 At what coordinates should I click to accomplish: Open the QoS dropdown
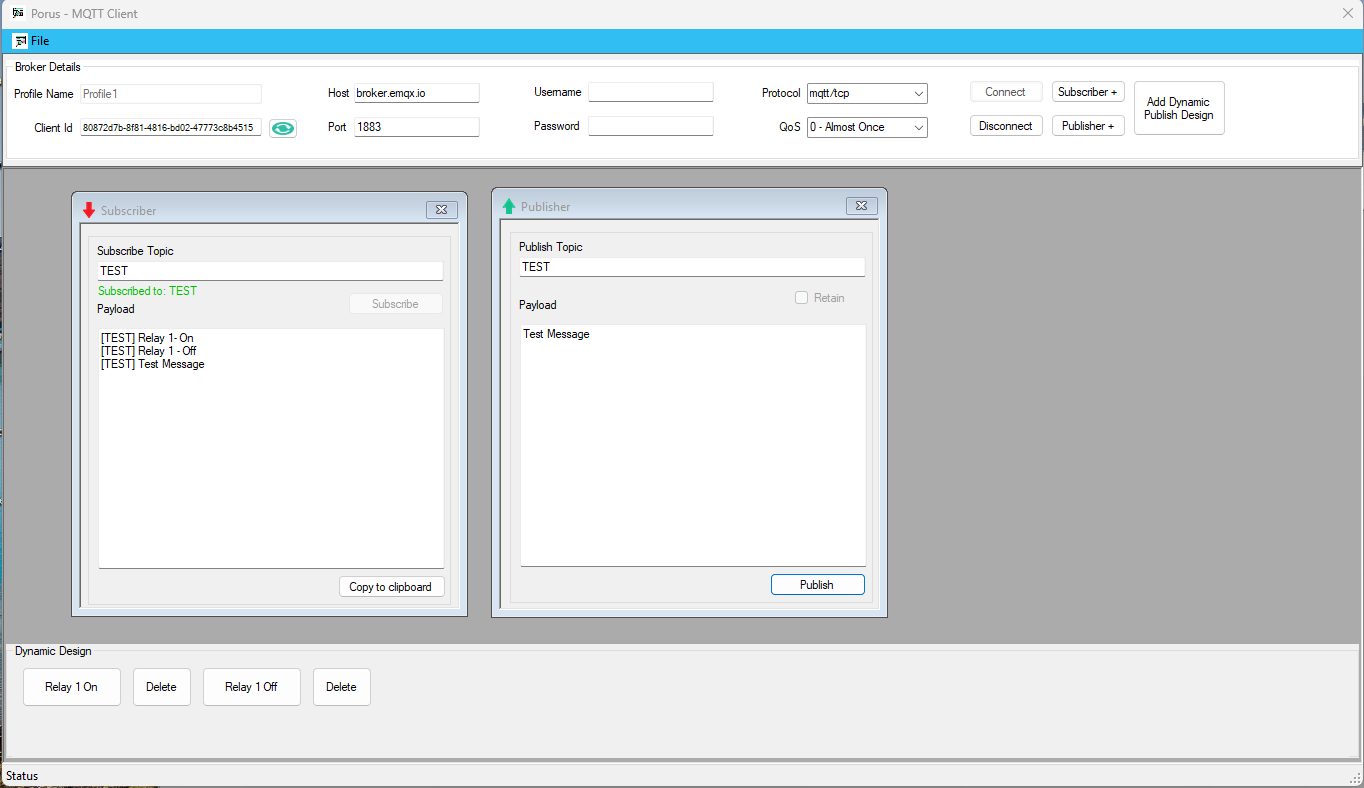point(919,128)
